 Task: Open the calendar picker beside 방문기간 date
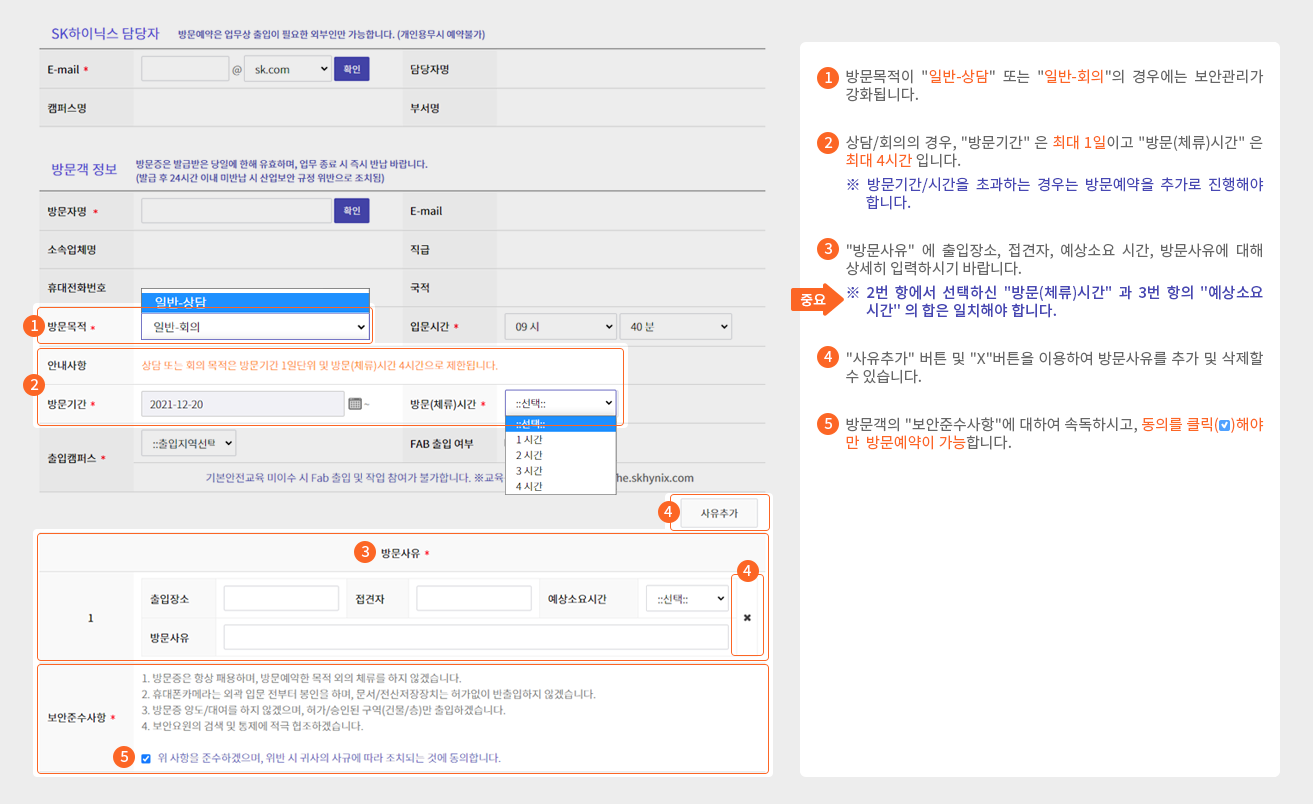click(354, 404)
